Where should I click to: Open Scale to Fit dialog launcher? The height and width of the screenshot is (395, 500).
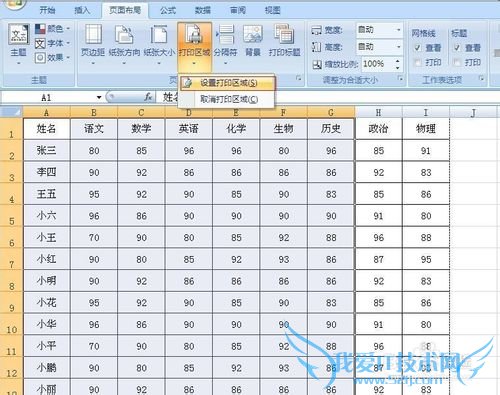(x=400, y=79)
